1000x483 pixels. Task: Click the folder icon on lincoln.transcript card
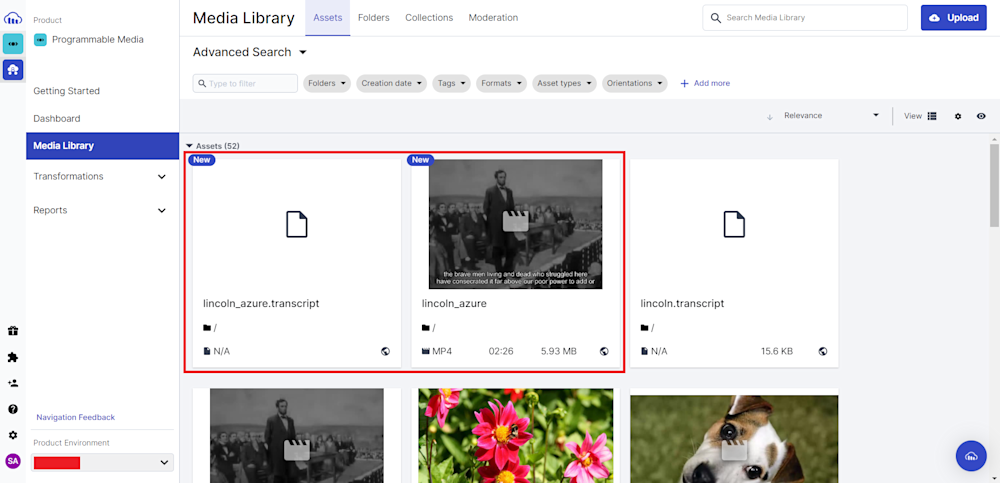pyautogui.click(x=644, y=328)
